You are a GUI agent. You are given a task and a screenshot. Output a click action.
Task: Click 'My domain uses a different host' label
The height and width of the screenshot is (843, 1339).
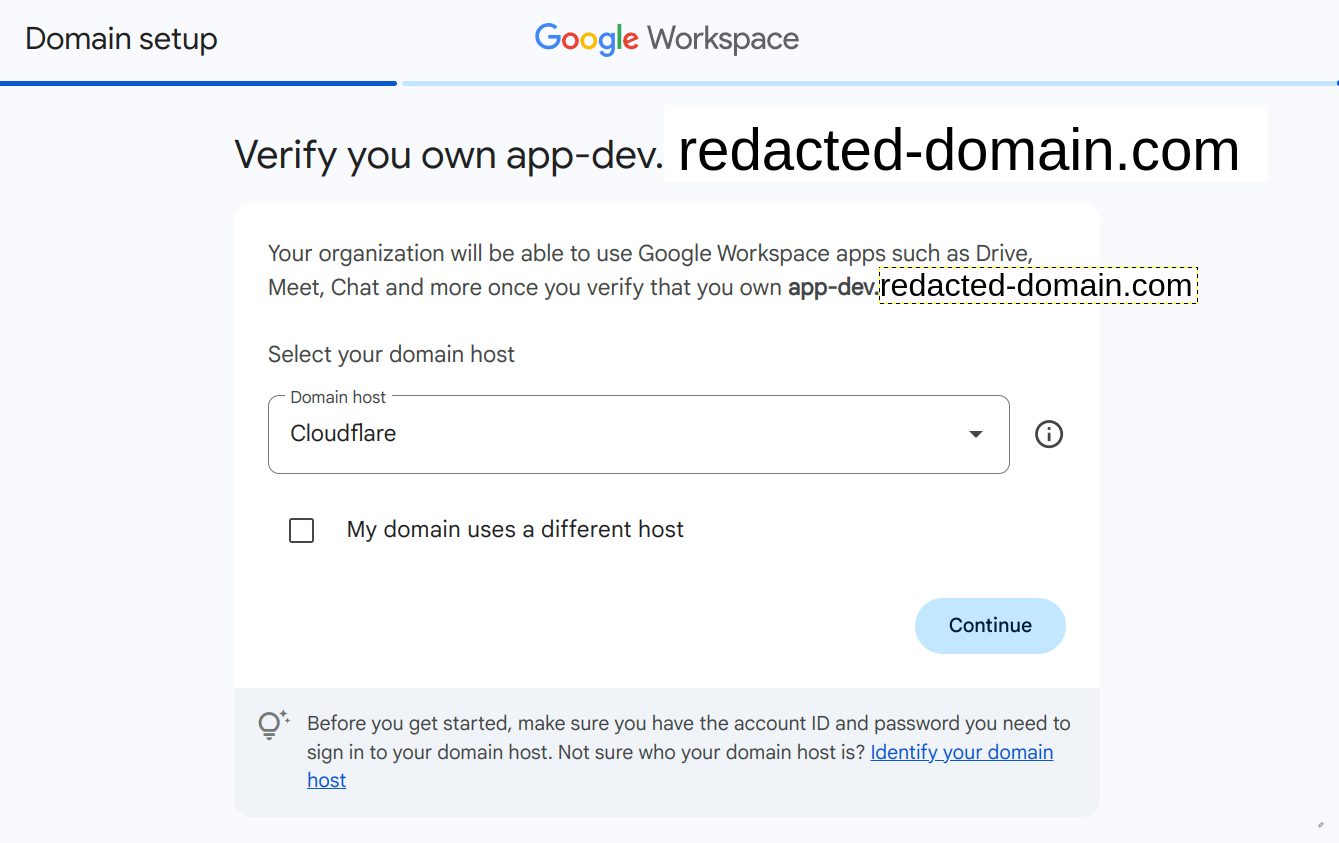515,530
